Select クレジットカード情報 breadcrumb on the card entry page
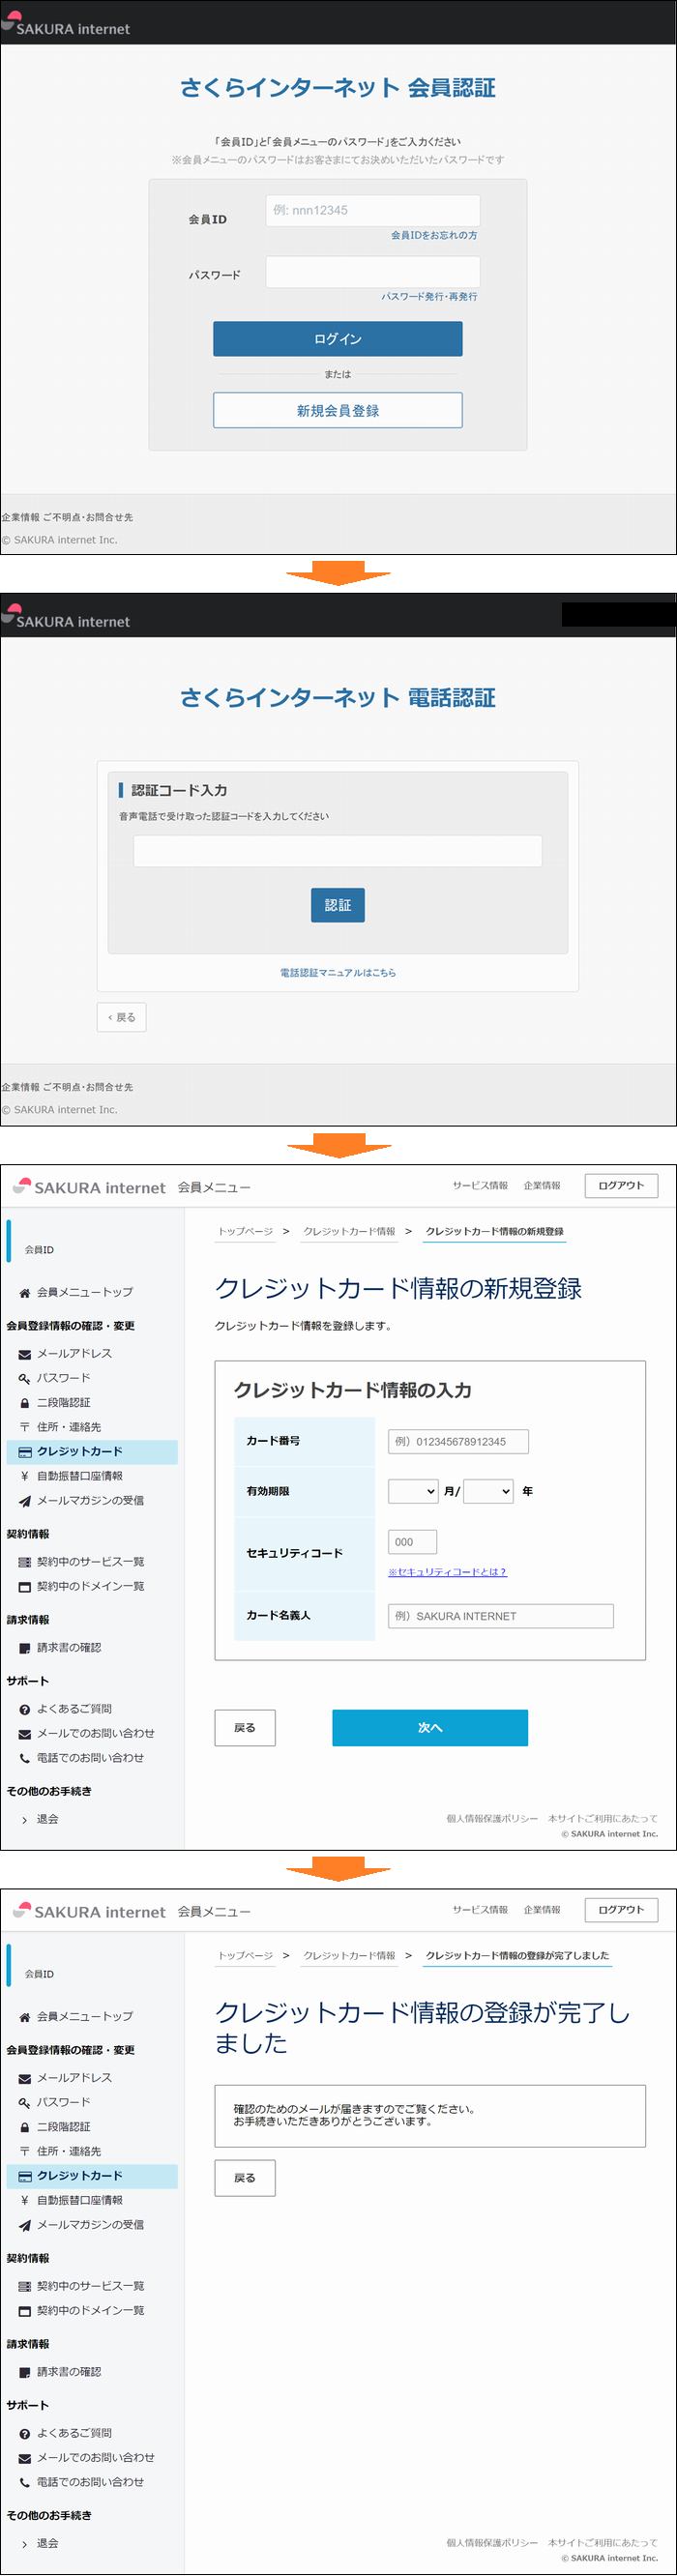Image resolution: width=677 pixels, height=2576 pixels. pyautogui.click(x=349, y=1231)
